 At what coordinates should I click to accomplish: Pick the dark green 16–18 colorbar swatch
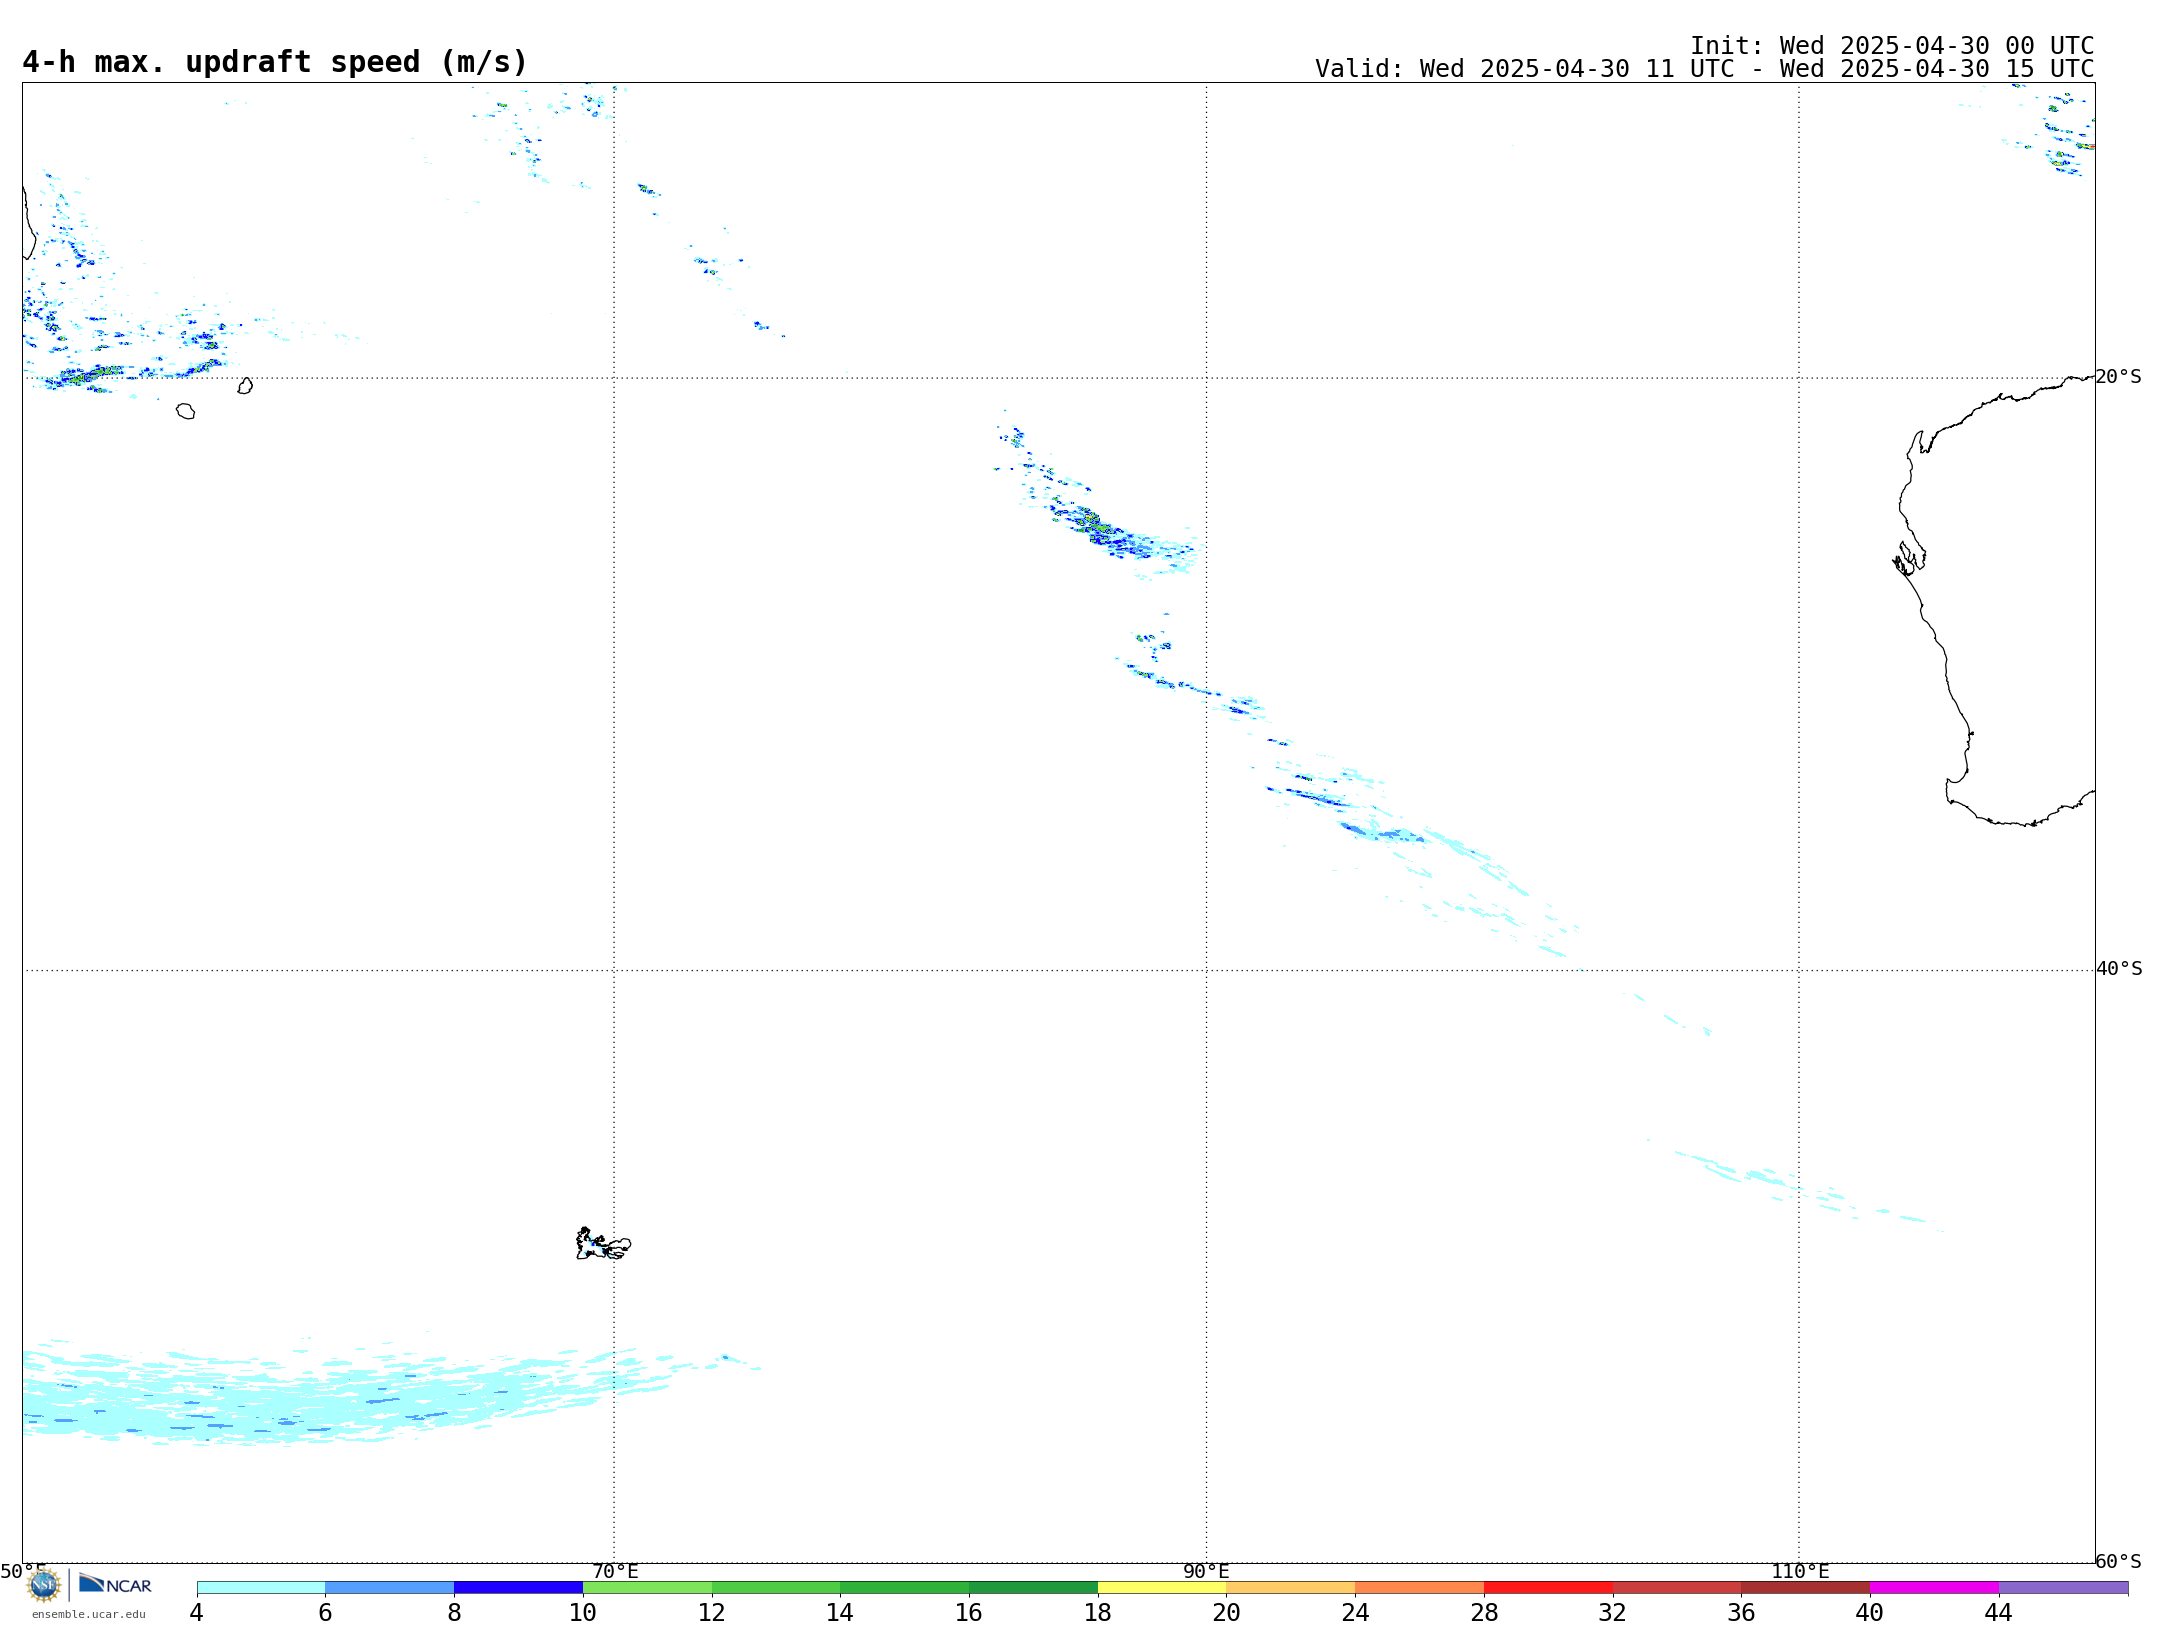(x=1033, y=1588)
